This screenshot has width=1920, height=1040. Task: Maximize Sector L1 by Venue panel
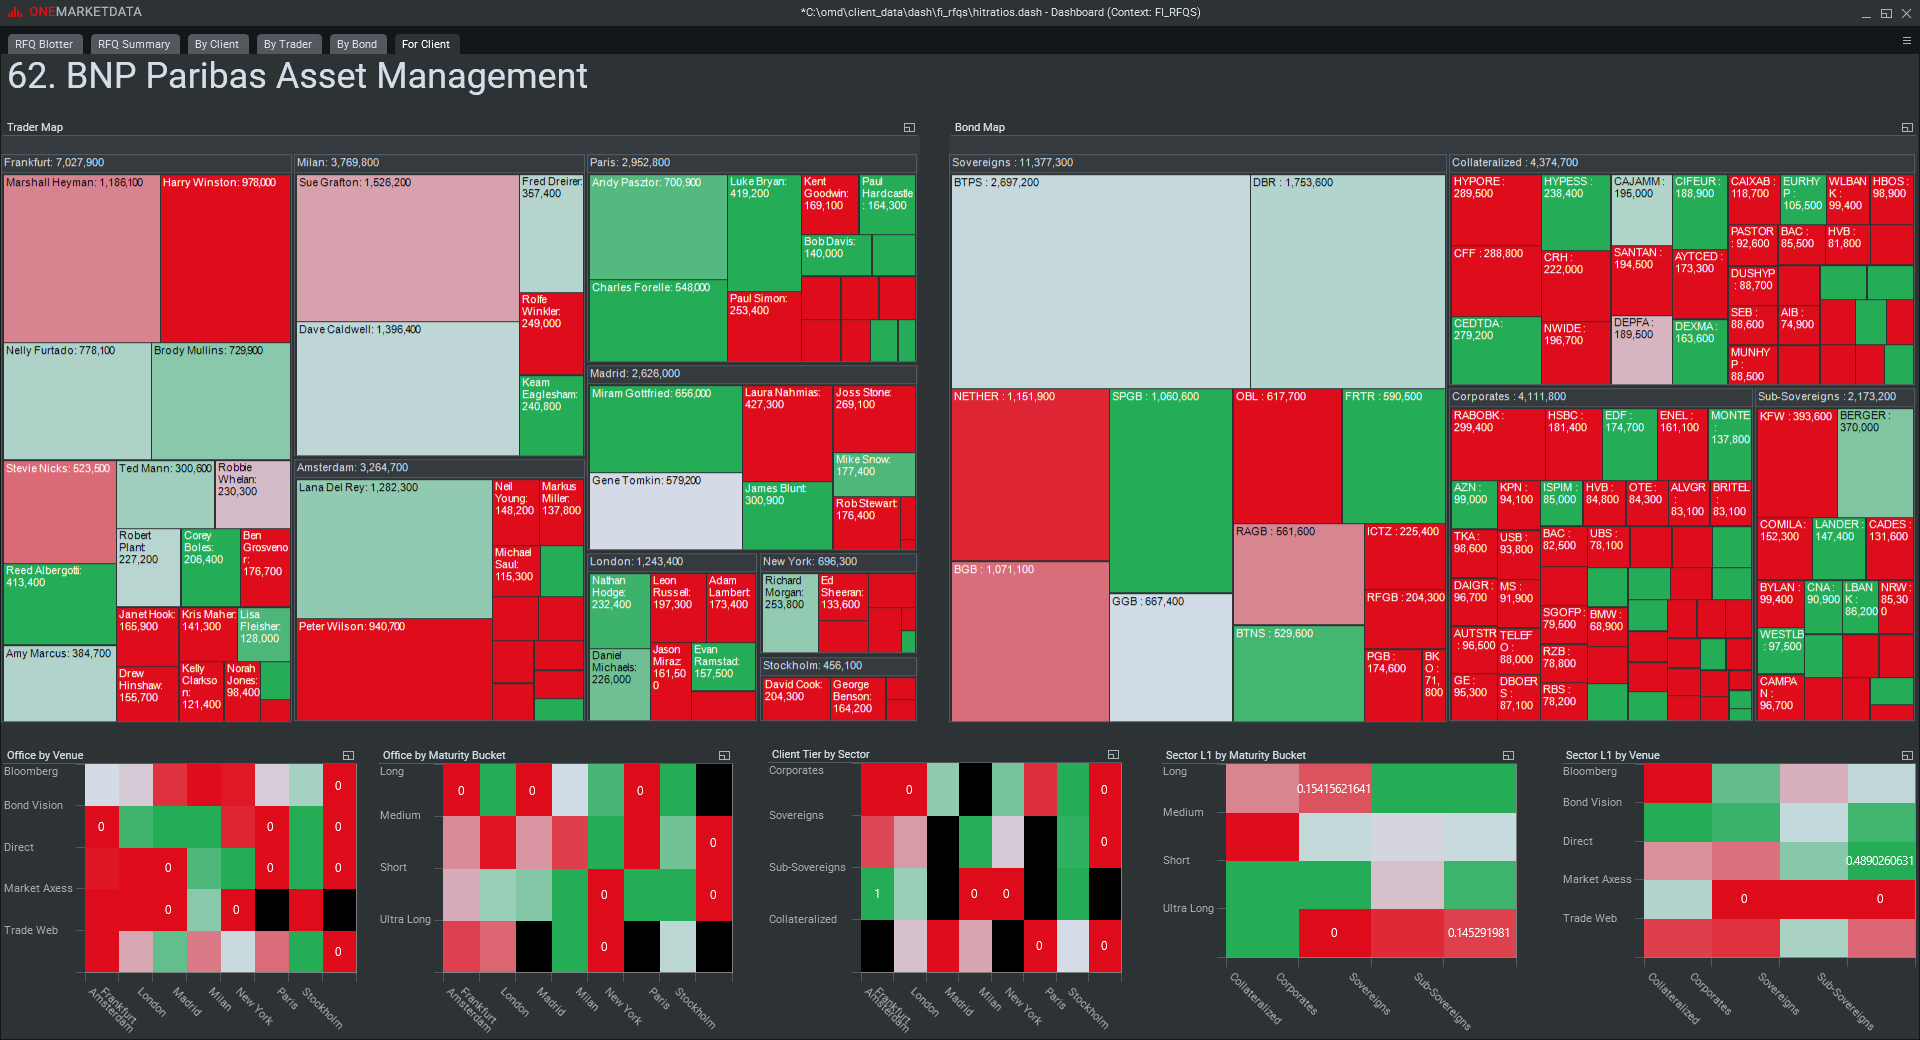click(1907, 756)
